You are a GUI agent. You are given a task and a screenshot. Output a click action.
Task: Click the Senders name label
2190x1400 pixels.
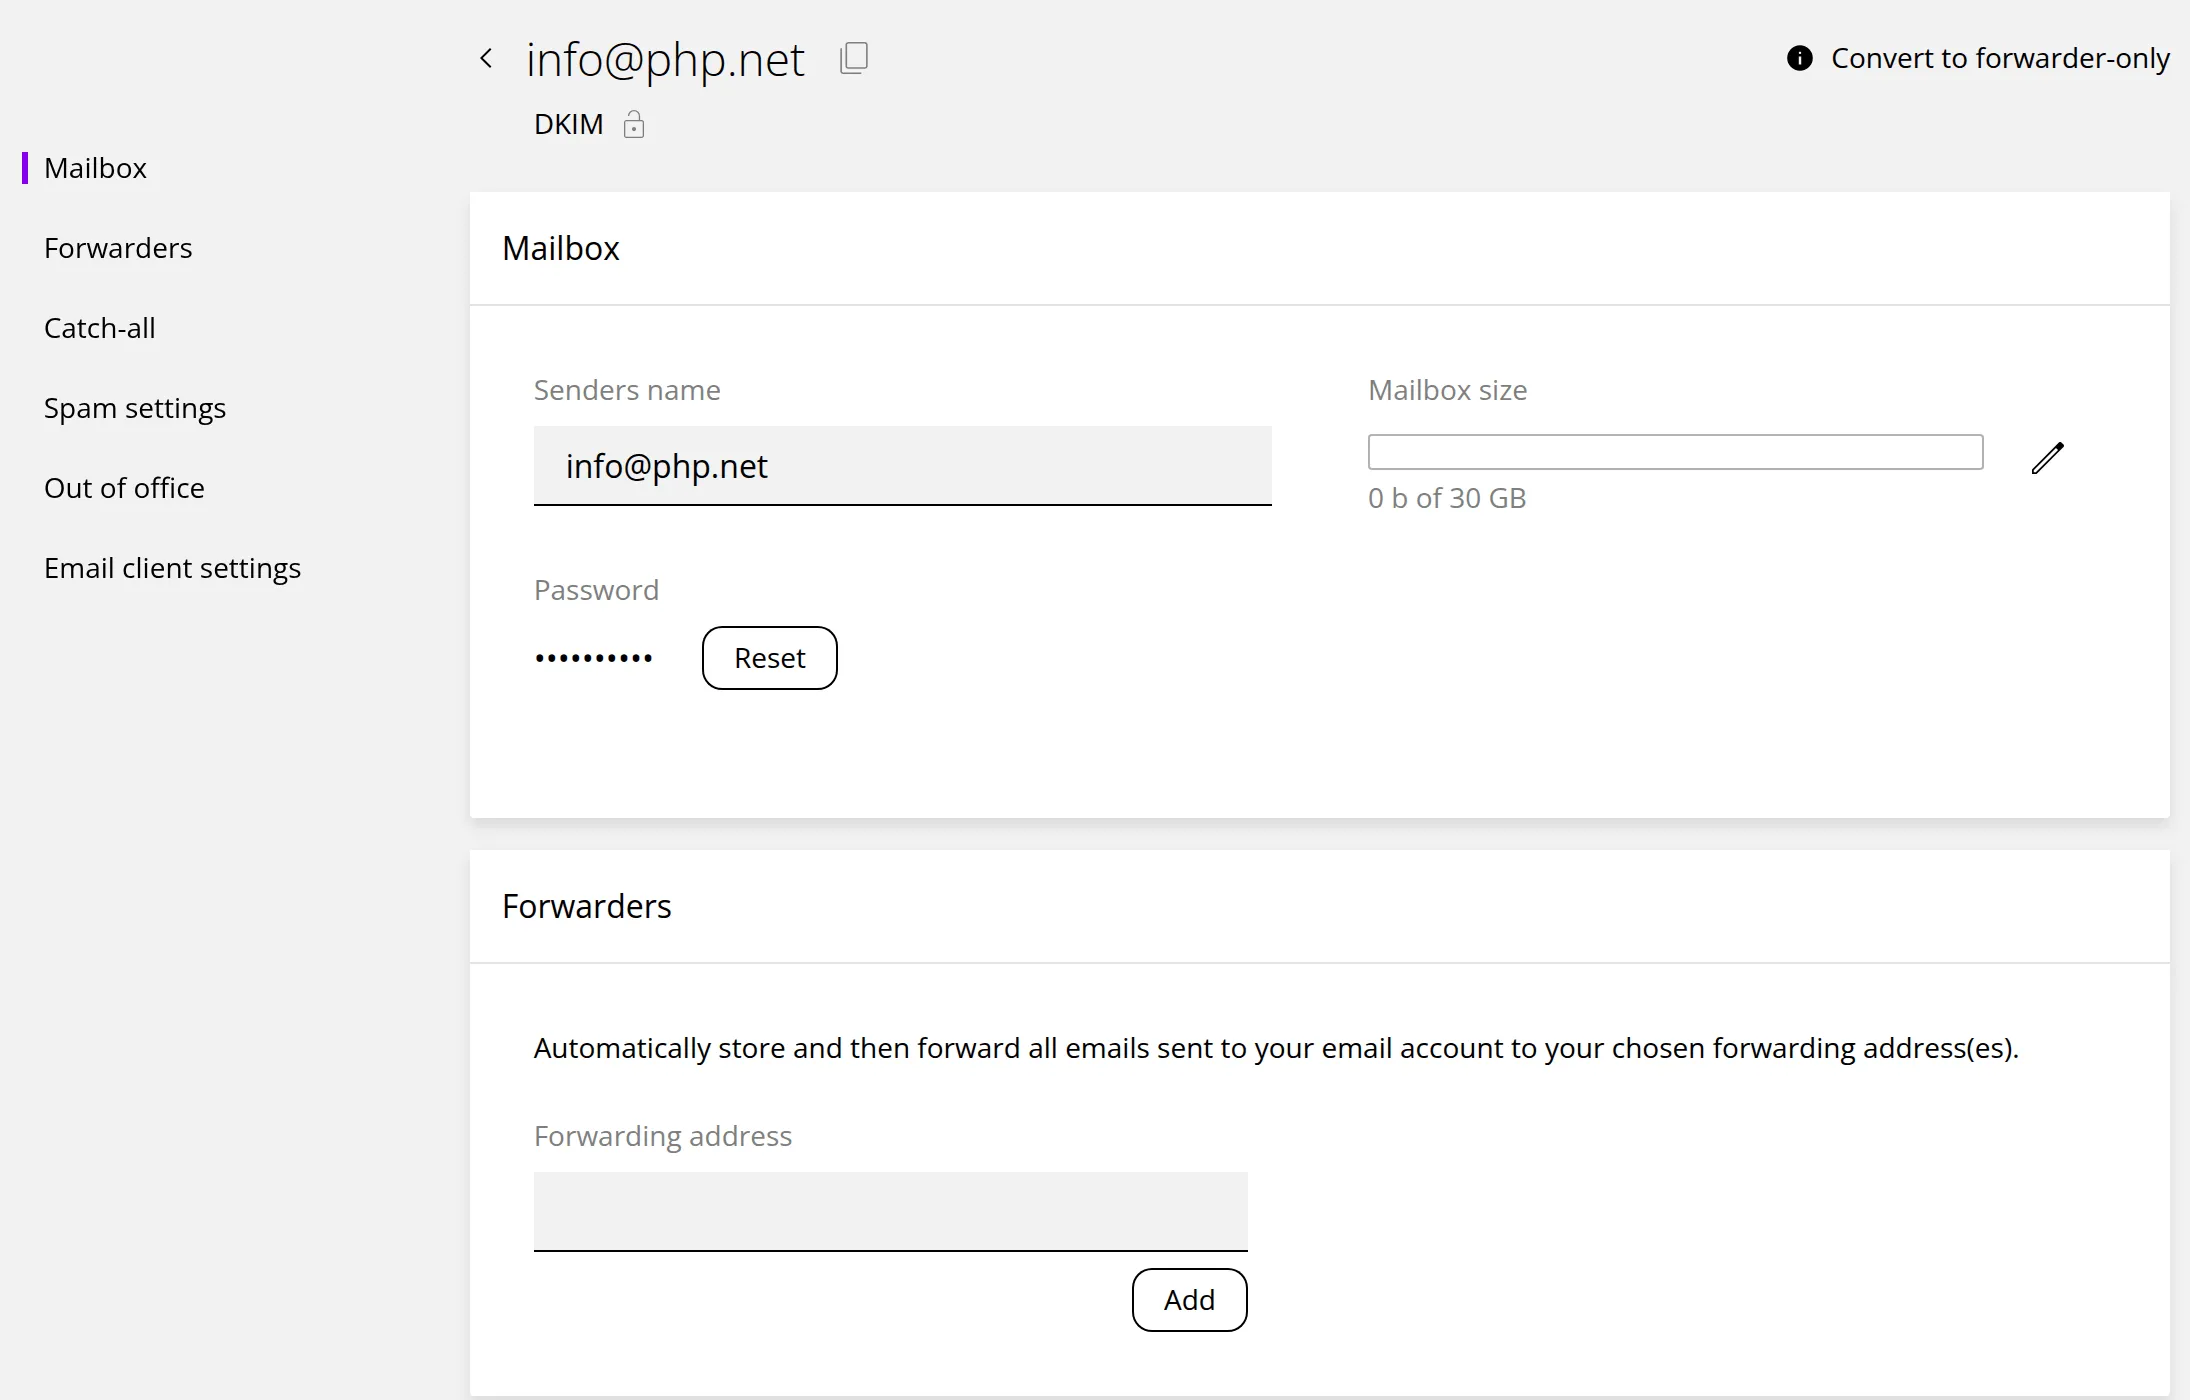click(x=627, y=390)
